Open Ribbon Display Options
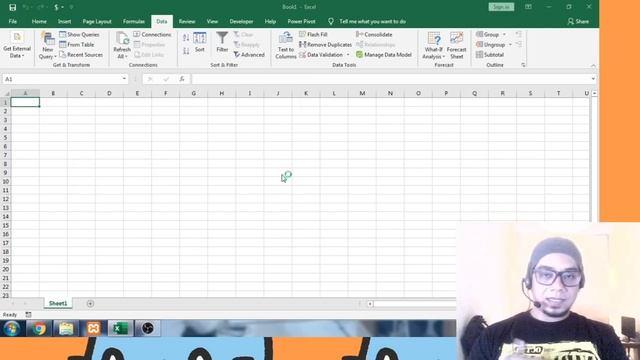 [x=528, y=7]
